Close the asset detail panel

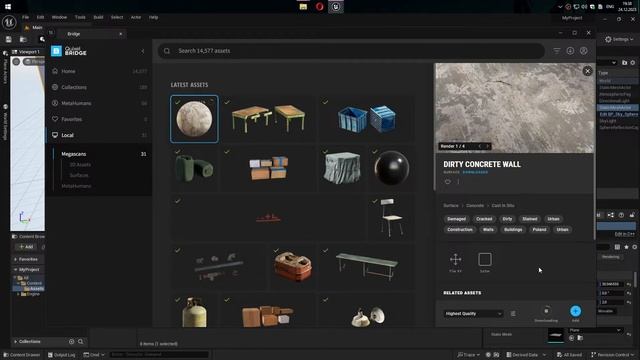(587, 71)
